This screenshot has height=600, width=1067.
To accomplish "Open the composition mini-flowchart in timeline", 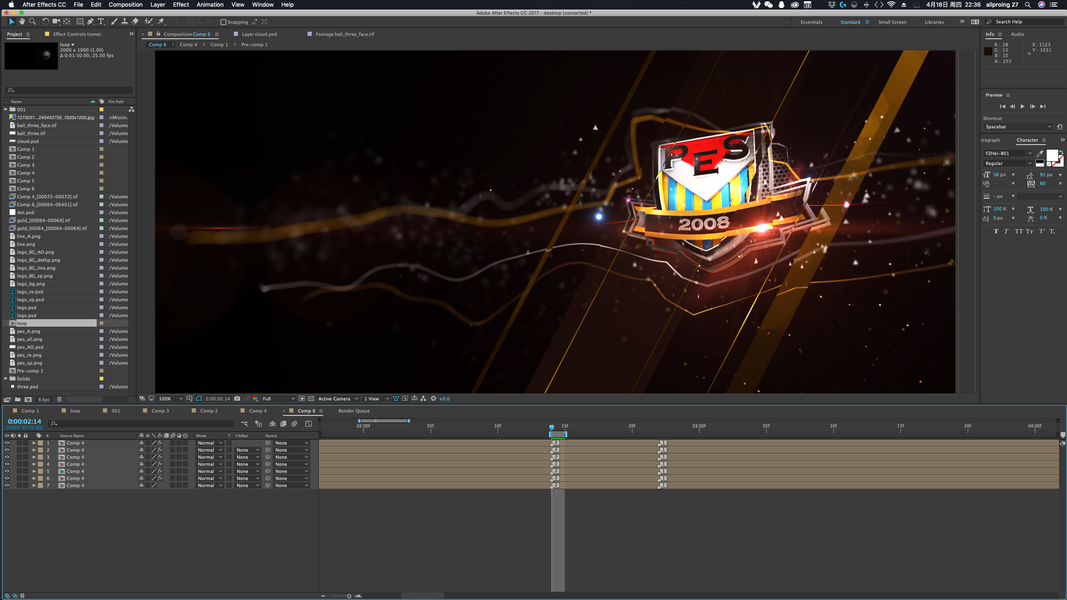I will (244, 424).
